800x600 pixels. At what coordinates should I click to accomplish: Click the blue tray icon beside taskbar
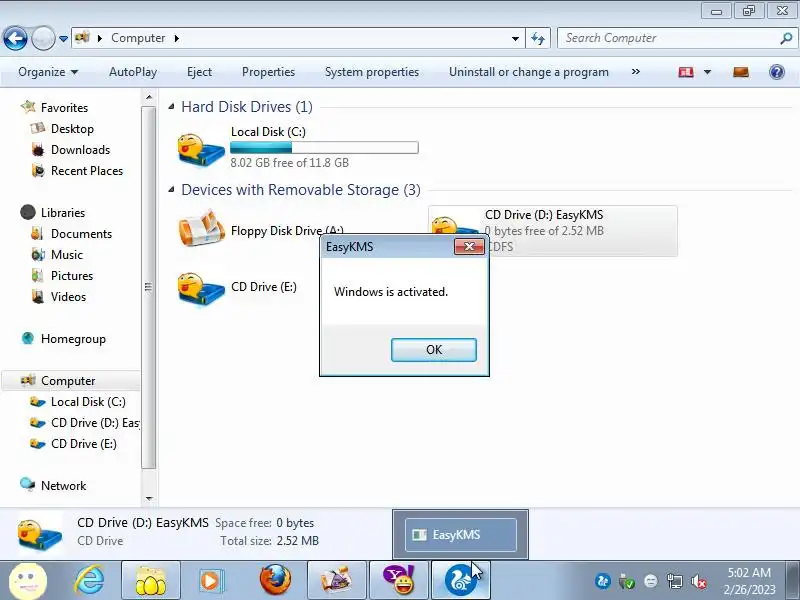[x=603, y=581]
